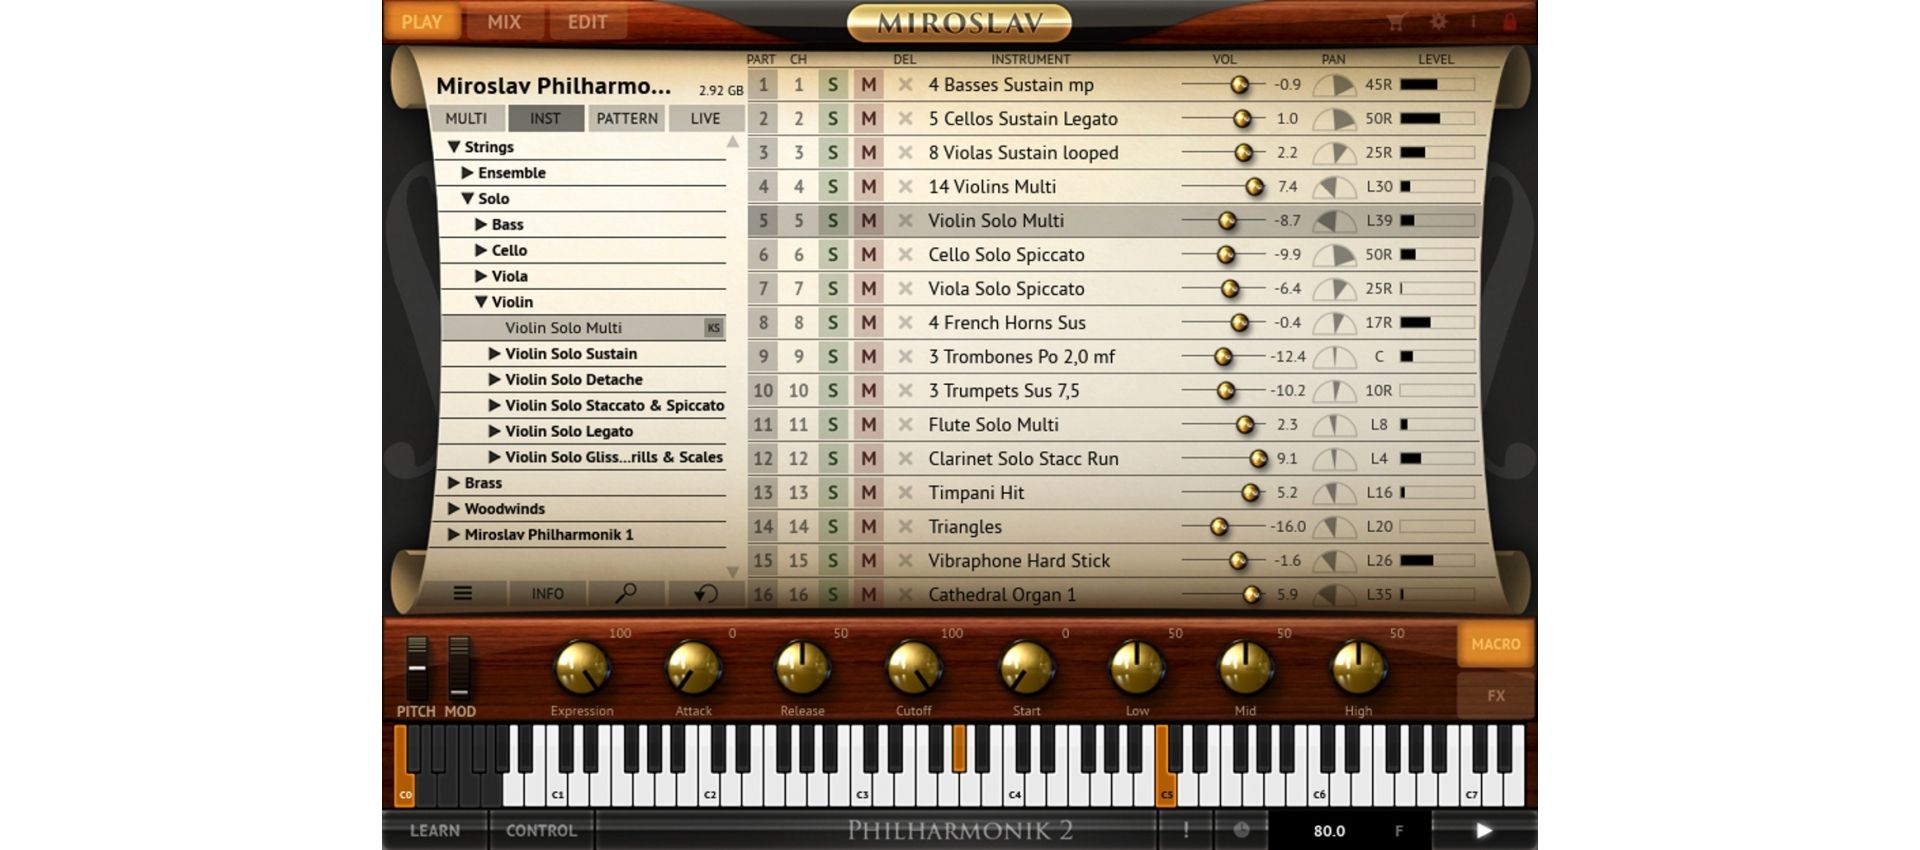Click the Cutoff macro knob
1920x850 pixels.
point(913,668)
